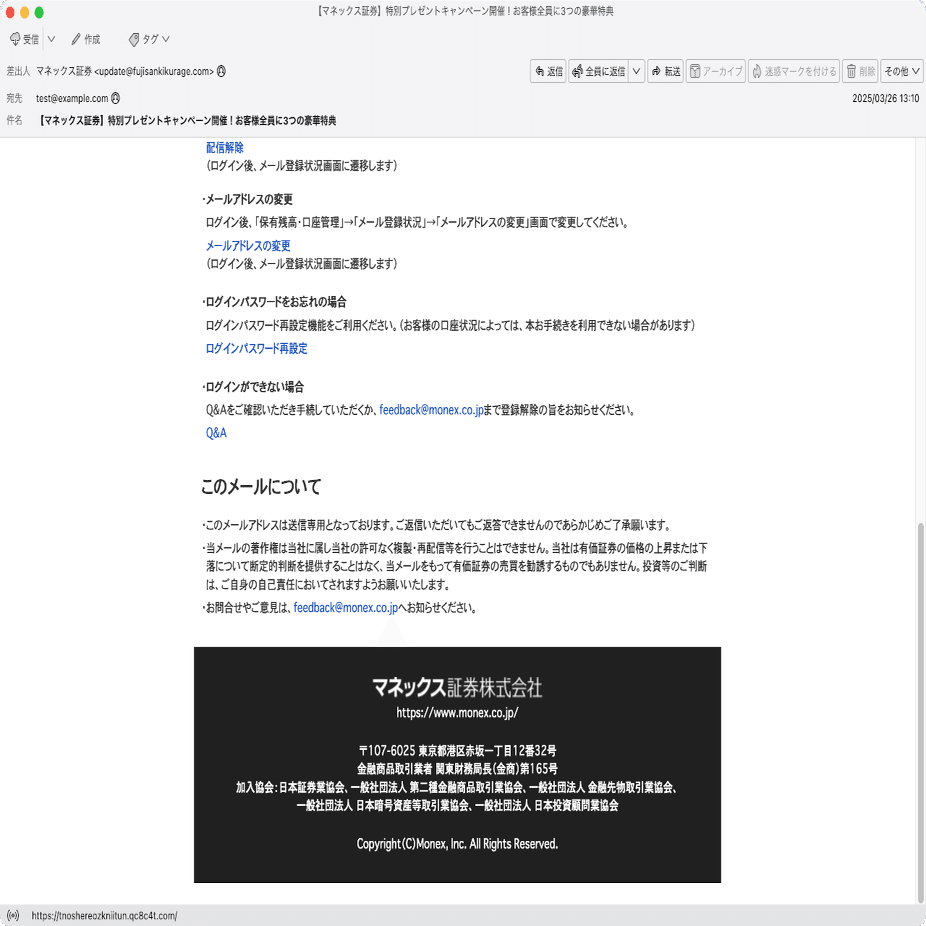Click the ログインパスワード再設定 link
This screenshot has width=926, height=926.
pyautogui.click(x=255, y=348)
